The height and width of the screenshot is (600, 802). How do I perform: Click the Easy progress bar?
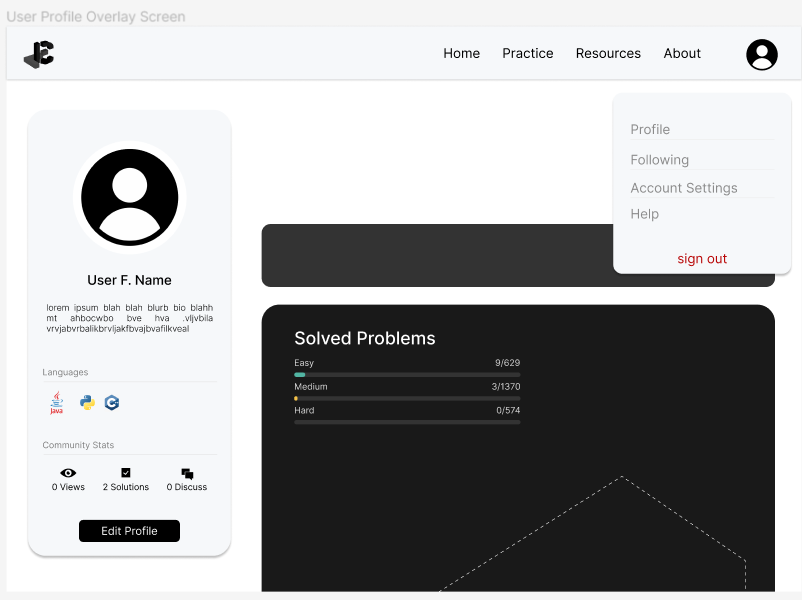(407, 375)
